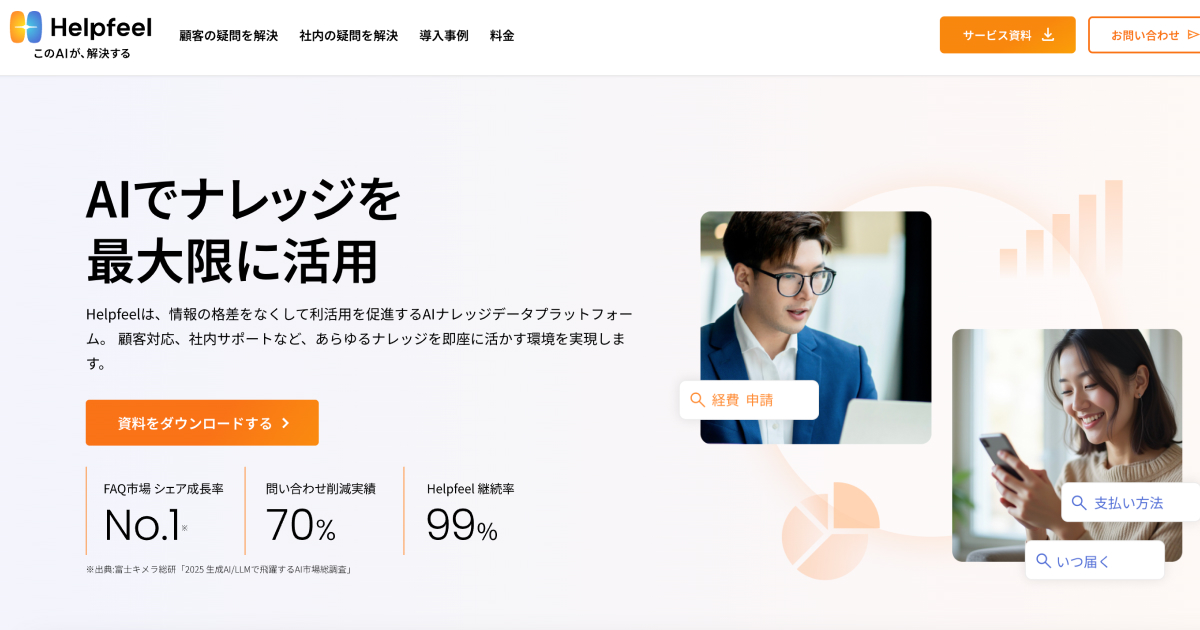Click the bar chart graphic
Viewport: 1200px width, 630px height.
tap(1061, 229)
